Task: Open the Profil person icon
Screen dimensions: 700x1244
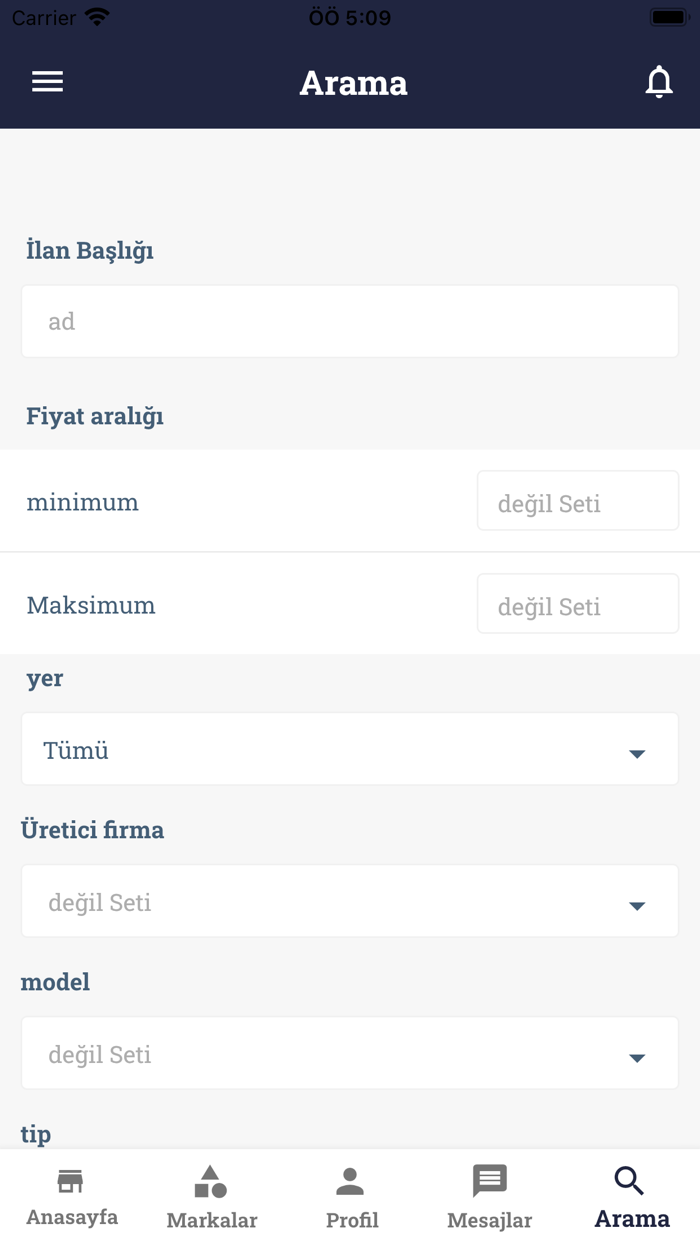Action: click(x=351, y=1180)
